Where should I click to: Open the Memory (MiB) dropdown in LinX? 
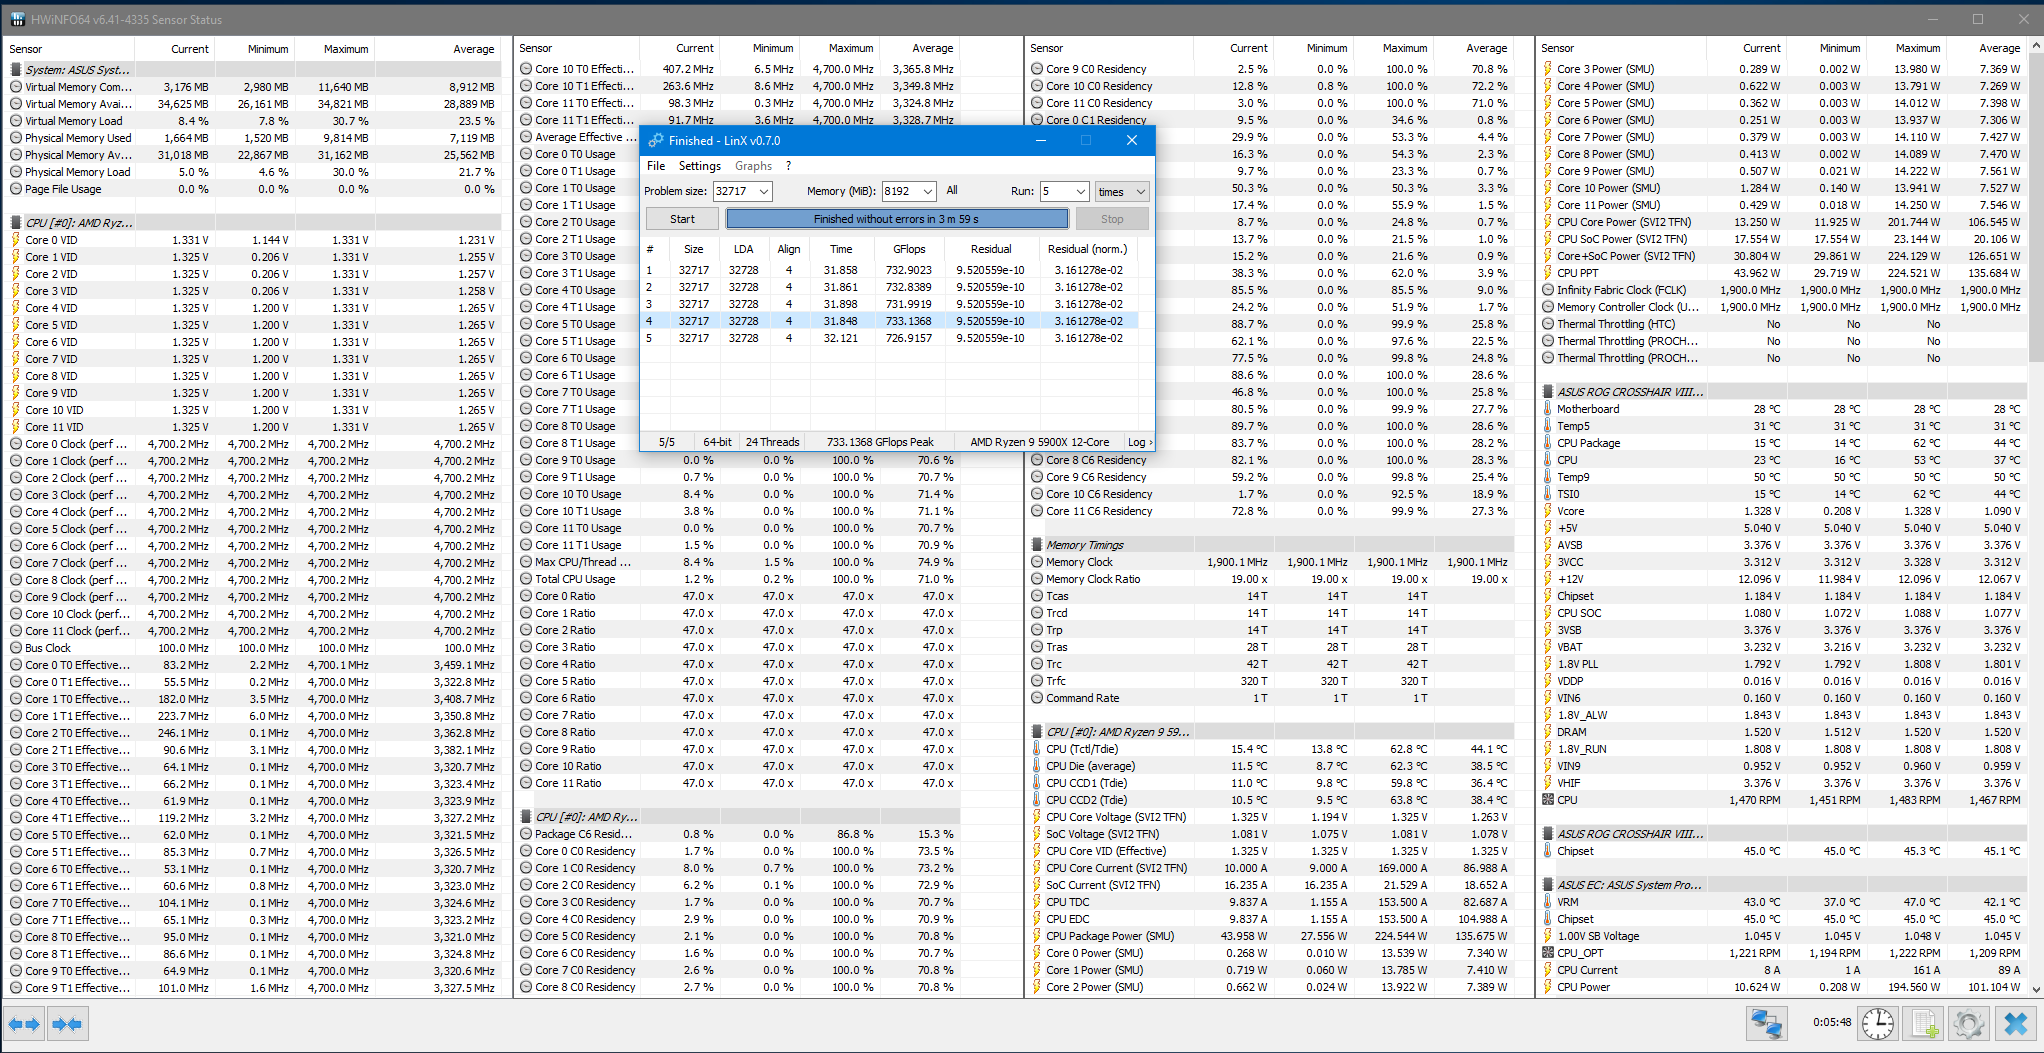[928, 191]
